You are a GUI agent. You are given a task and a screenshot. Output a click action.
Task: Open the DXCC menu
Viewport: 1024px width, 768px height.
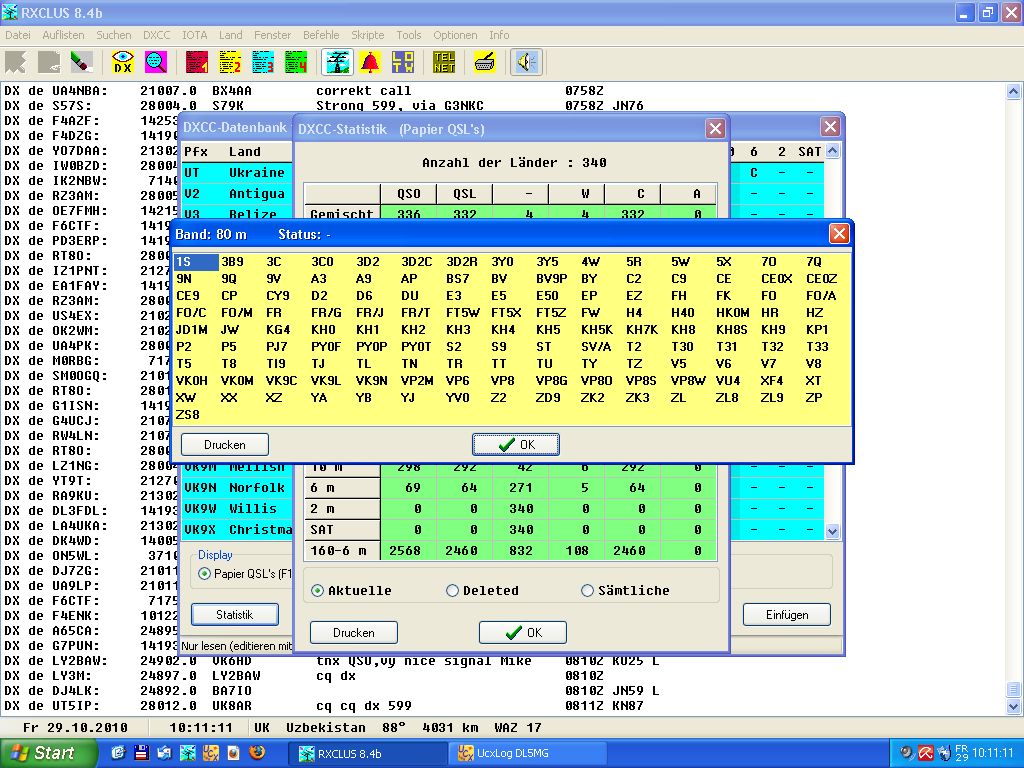(x=157, y=35)
